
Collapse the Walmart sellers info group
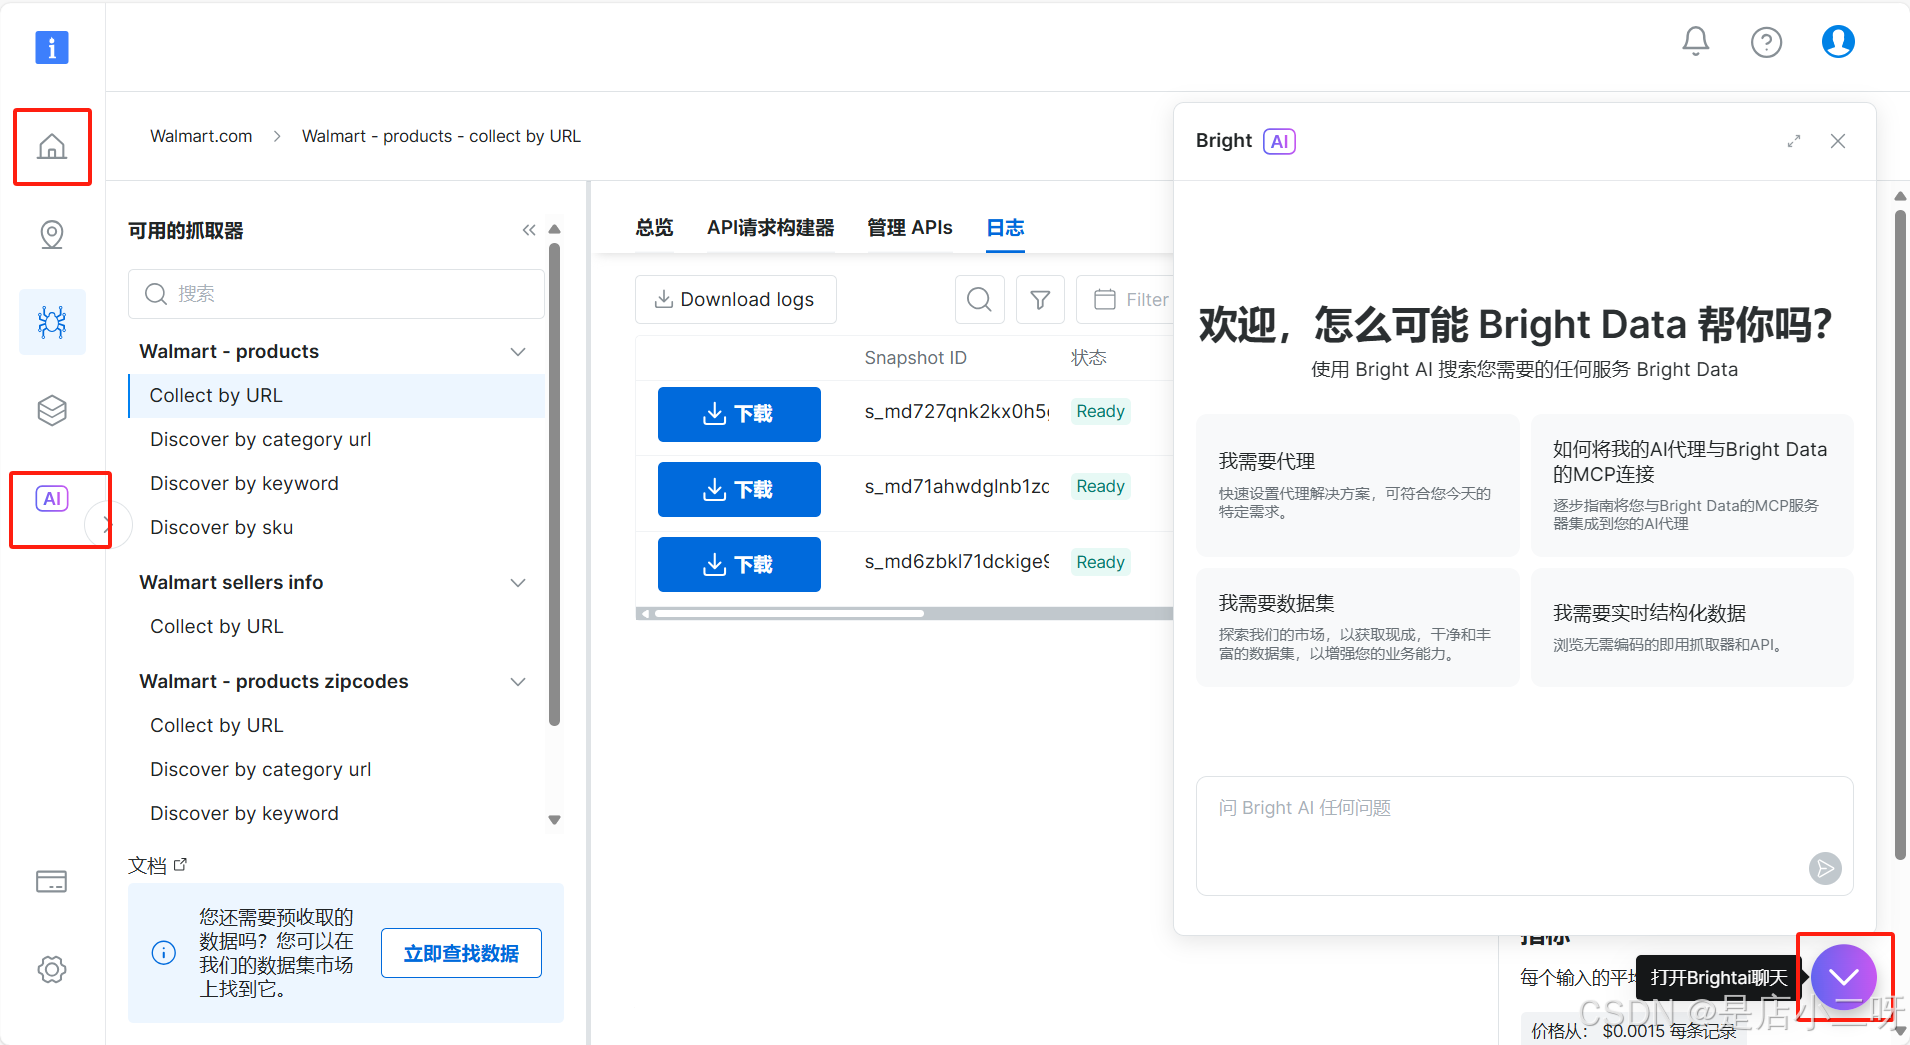click(518, 583)
